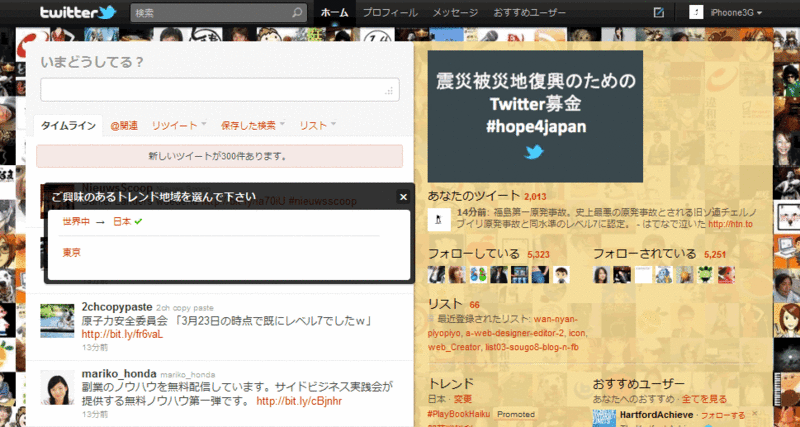Click 変更 to change trend location
This screenshot has width=800, height=427.
tap(463, 399)
